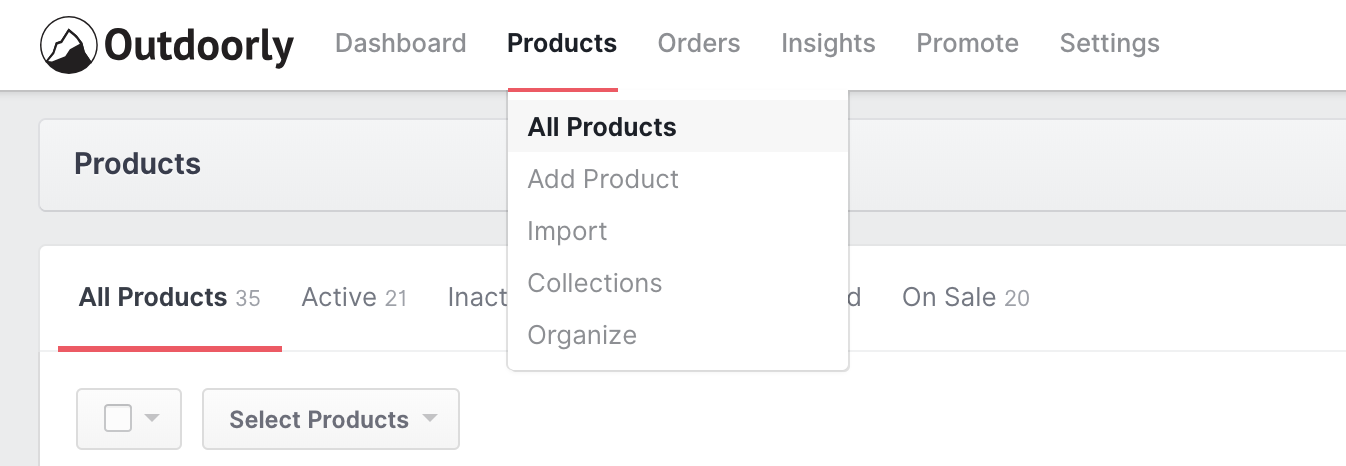
Task: Open the Promote nav item
Action: (967, 43)
